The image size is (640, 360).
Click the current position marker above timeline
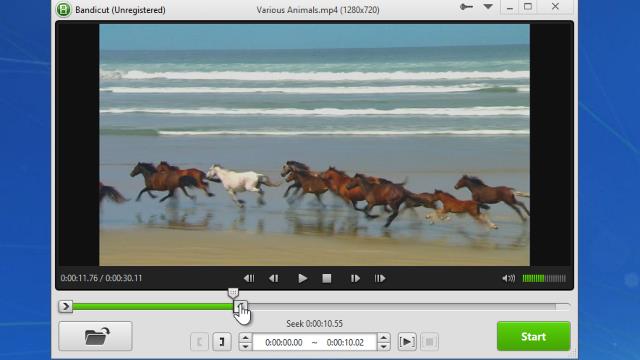click(233, 292)
